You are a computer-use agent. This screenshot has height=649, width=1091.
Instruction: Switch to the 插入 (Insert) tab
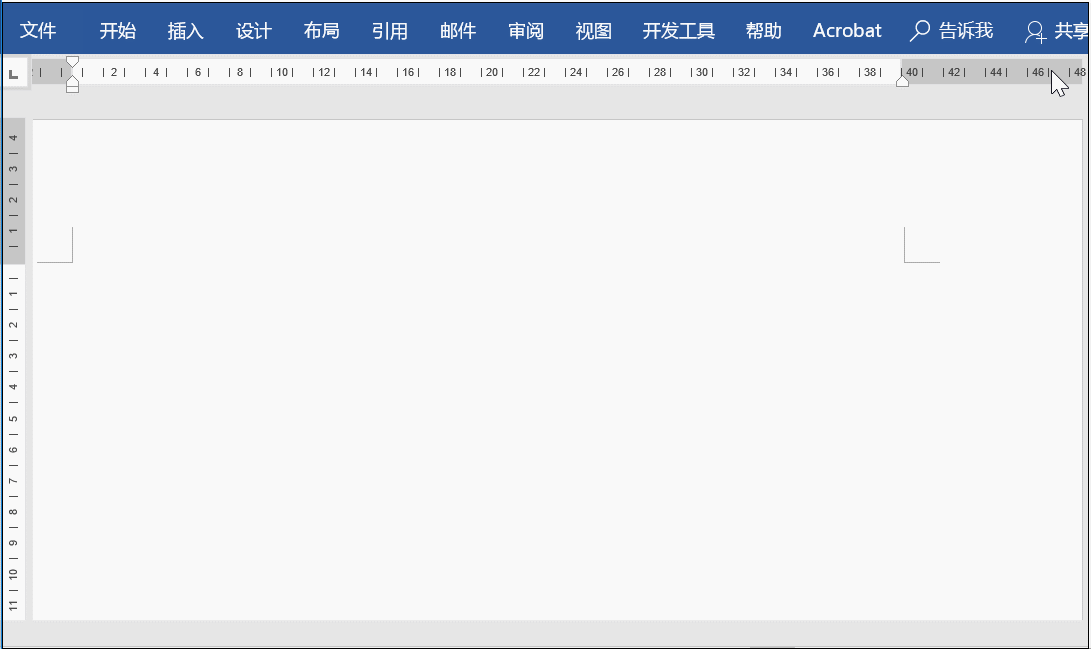pos(185,30)
